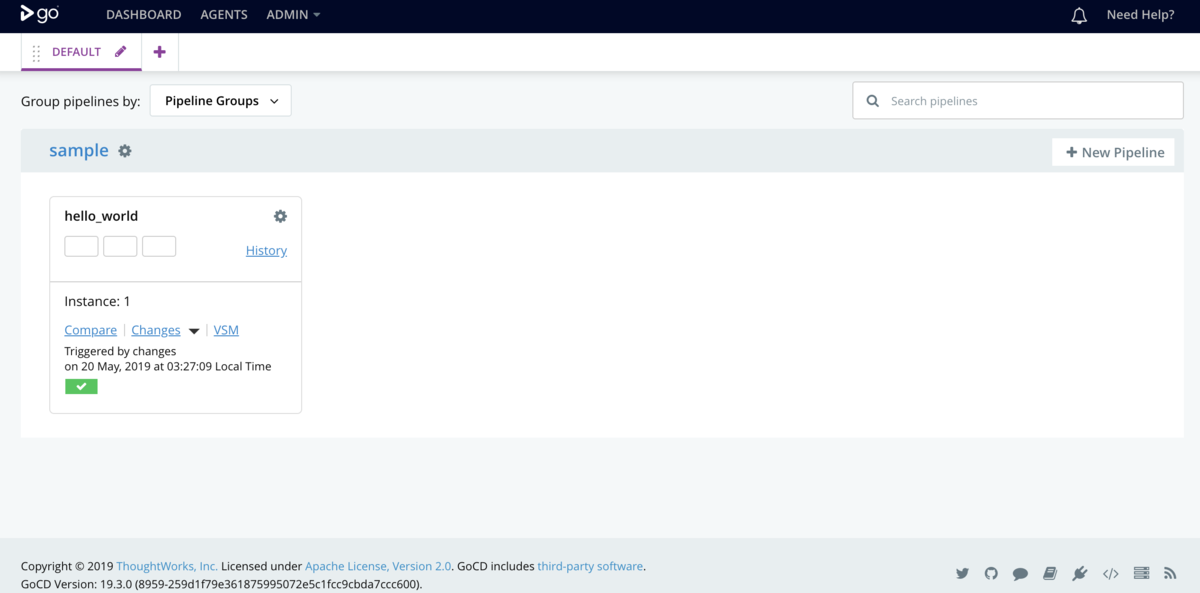Select the DEFAULT dashboard tab
Viewport: 1200px width, 593px height.
tap(77, 52)
